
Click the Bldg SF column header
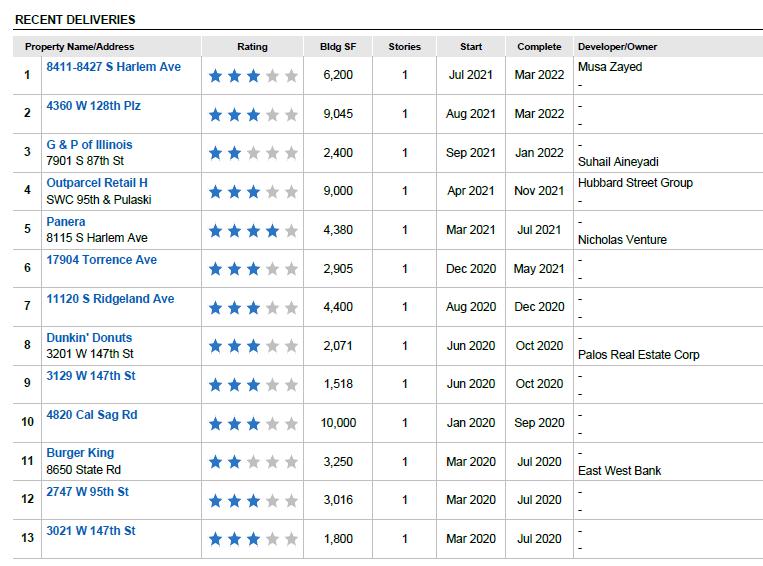coord(338,47)
